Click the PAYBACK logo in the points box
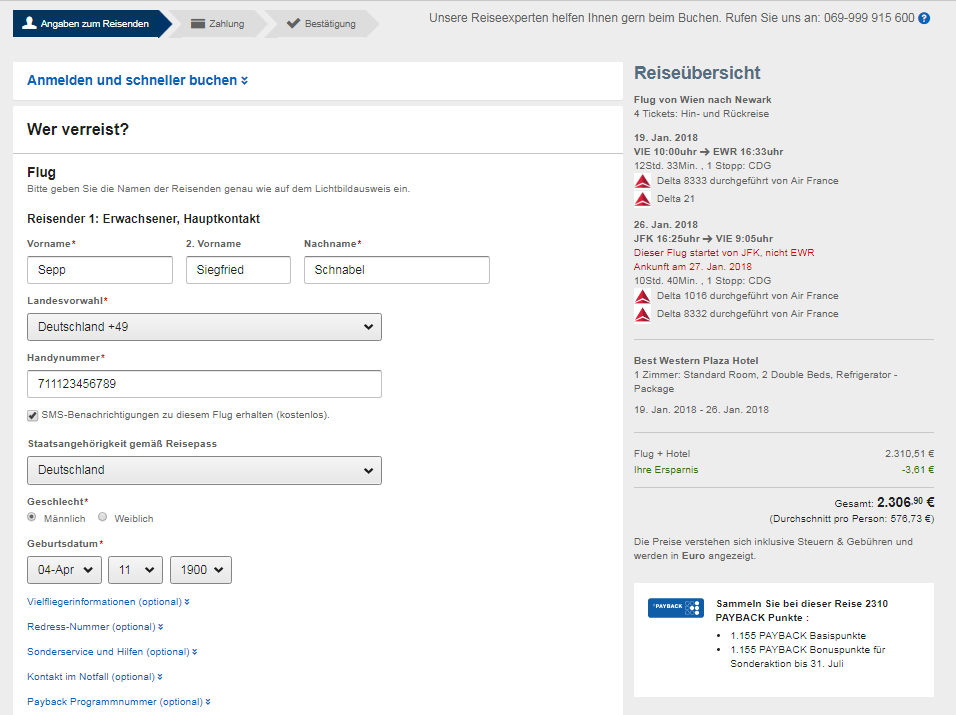The width and height of the screenshot is (956, 715). [x=676, y=608]
